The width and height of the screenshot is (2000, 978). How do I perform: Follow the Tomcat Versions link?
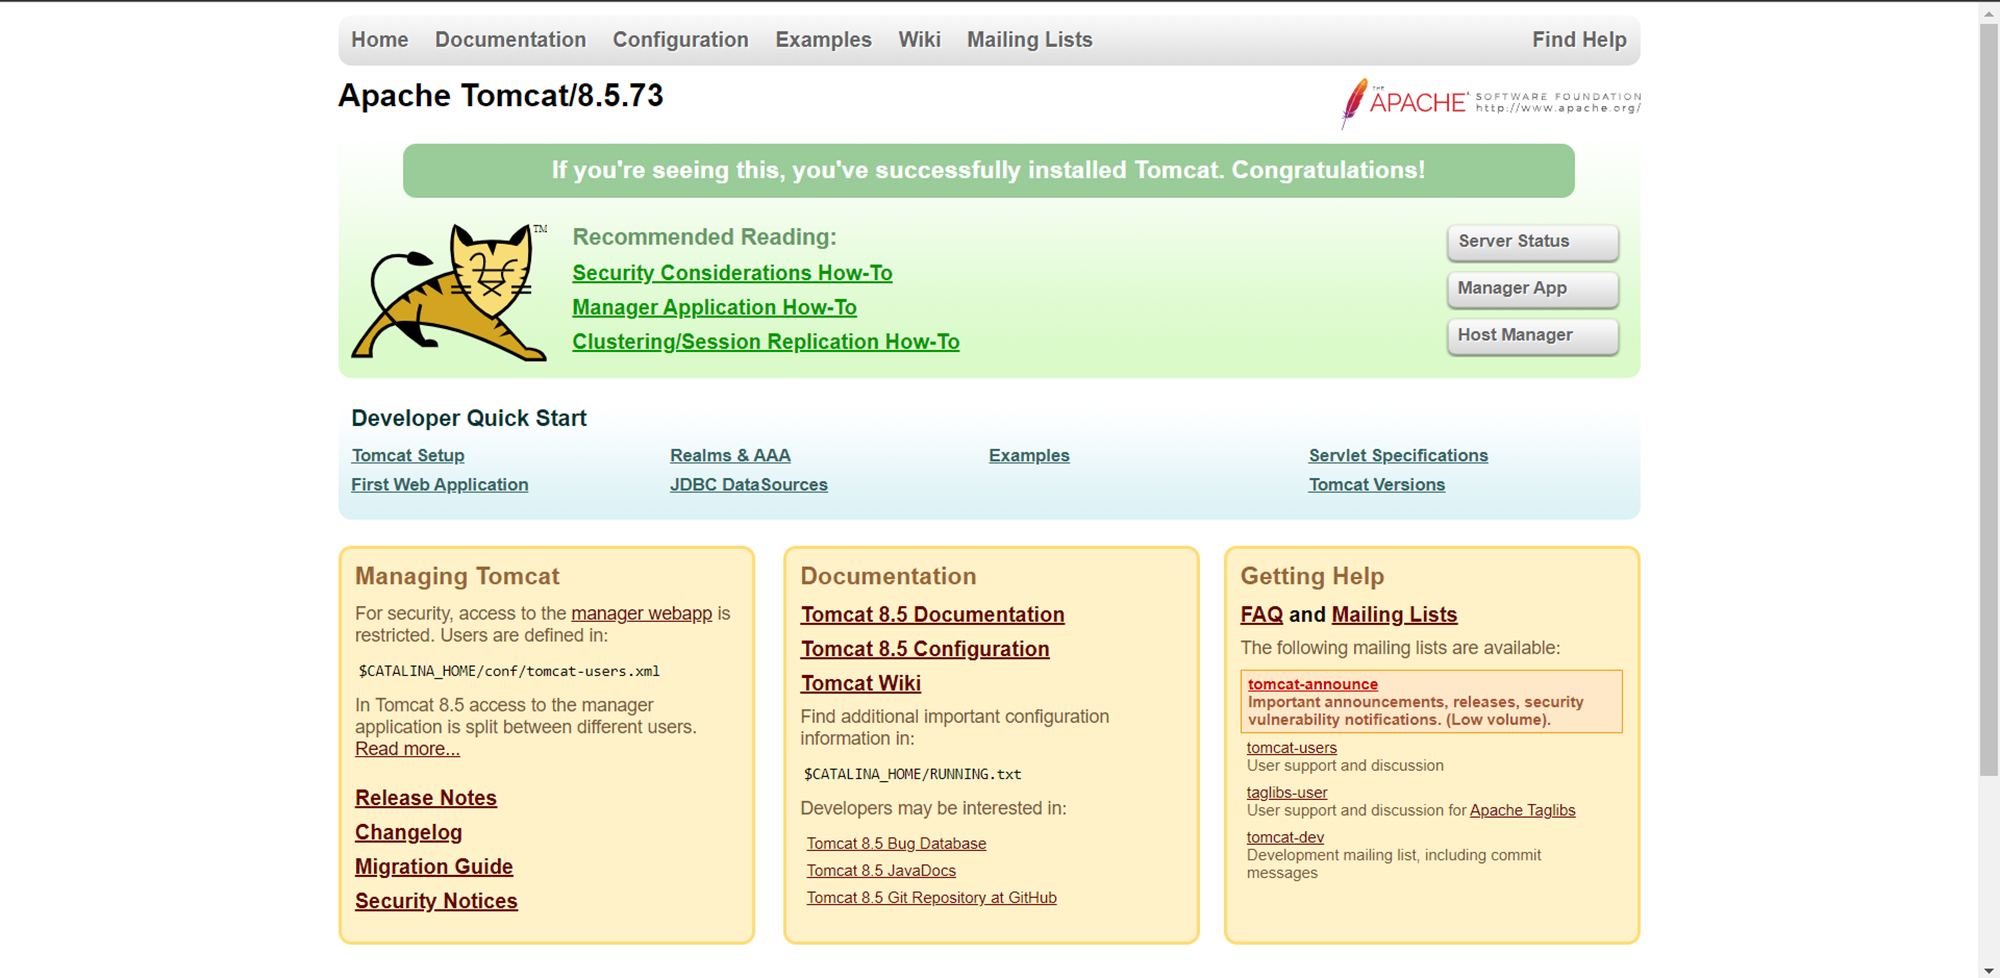[x=1376, y=485]
